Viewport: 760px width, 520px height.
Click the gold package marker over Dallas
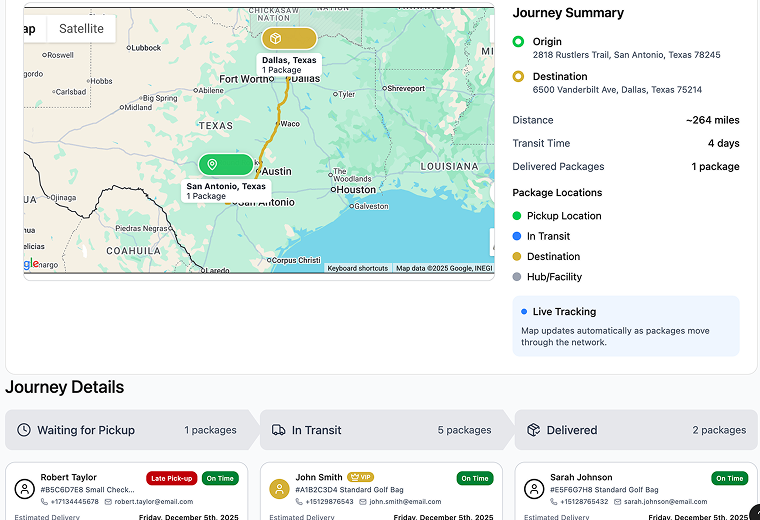pos(289,38)
